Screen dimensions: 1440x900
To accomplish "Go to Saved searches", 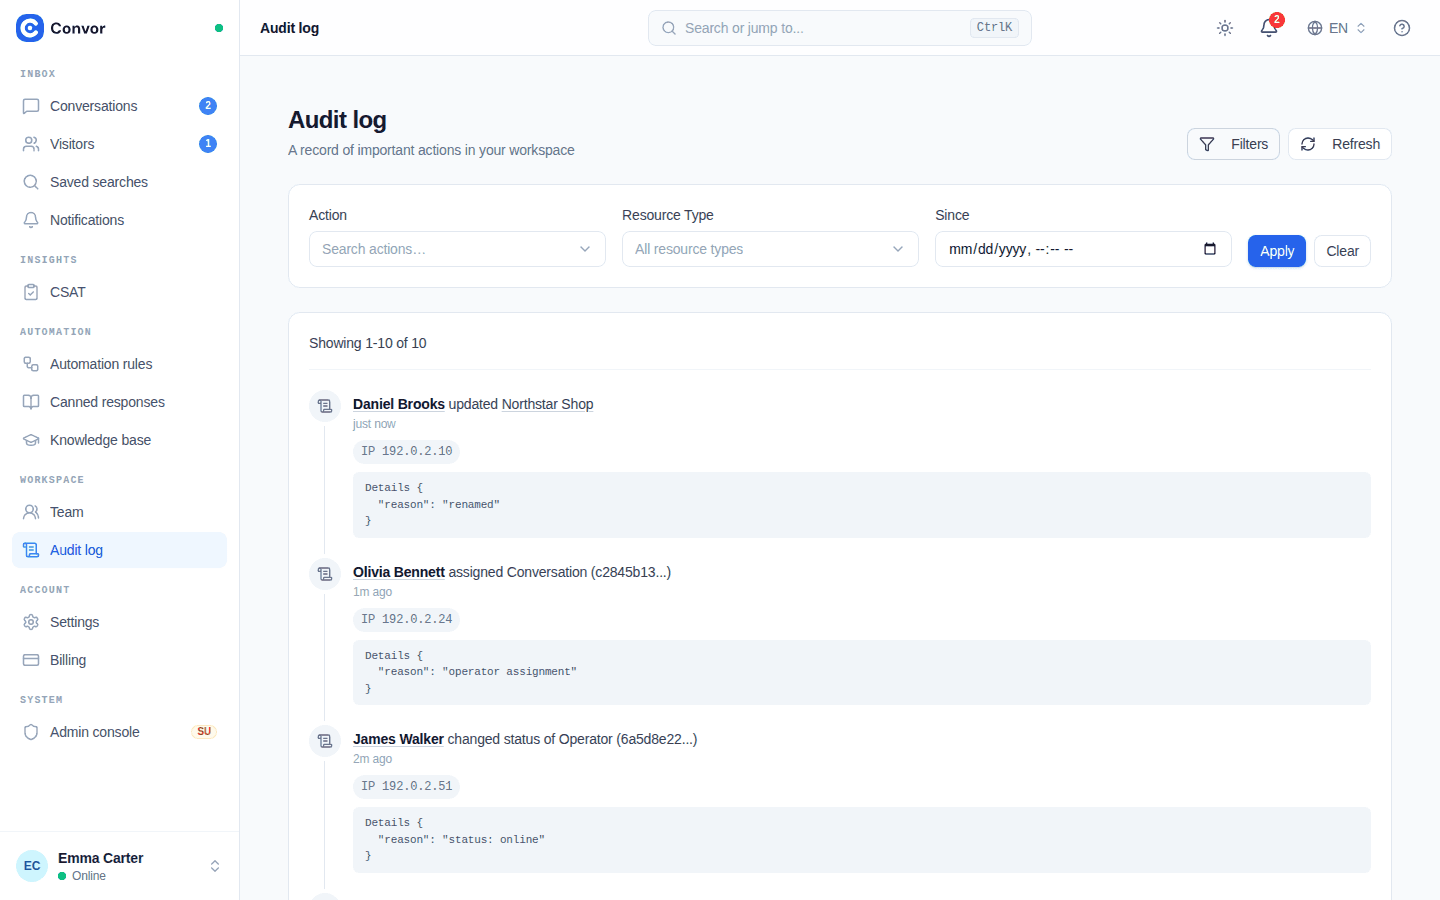I will 119,182.
